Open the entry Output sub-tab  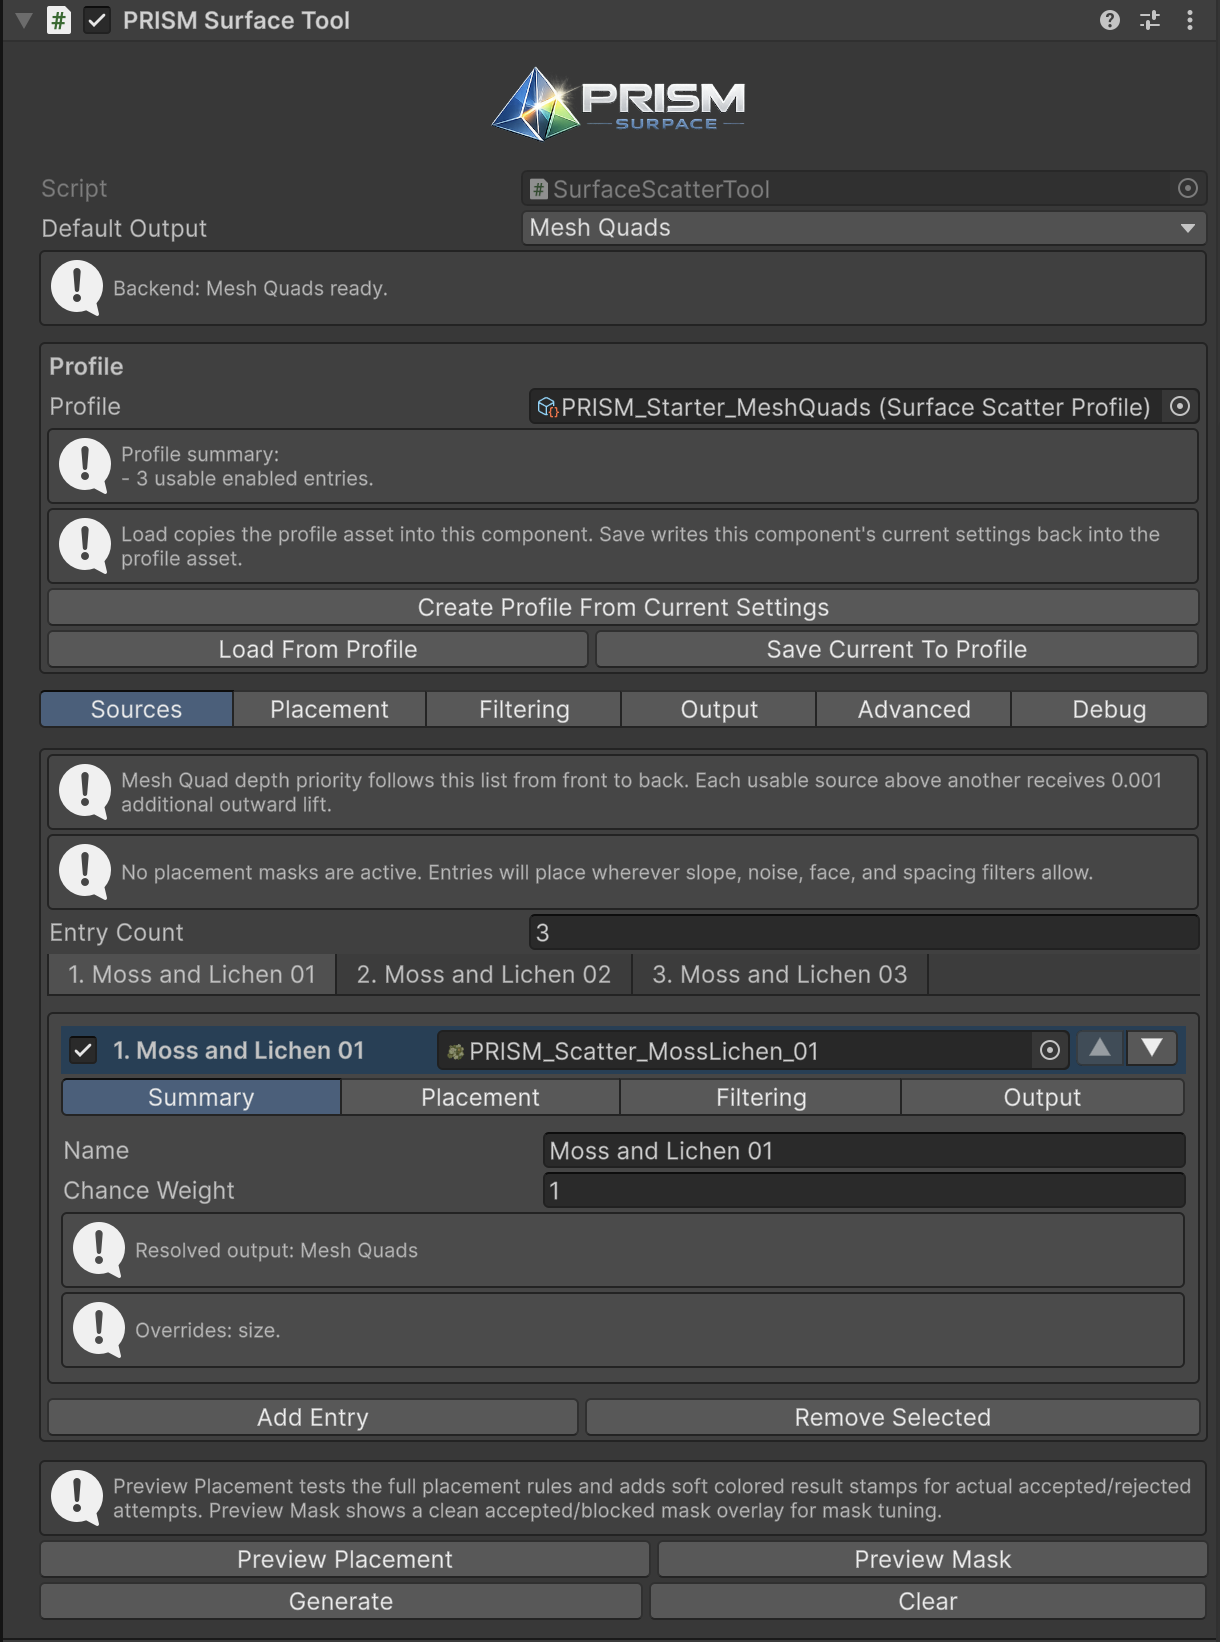[x=1042, y=1097]
